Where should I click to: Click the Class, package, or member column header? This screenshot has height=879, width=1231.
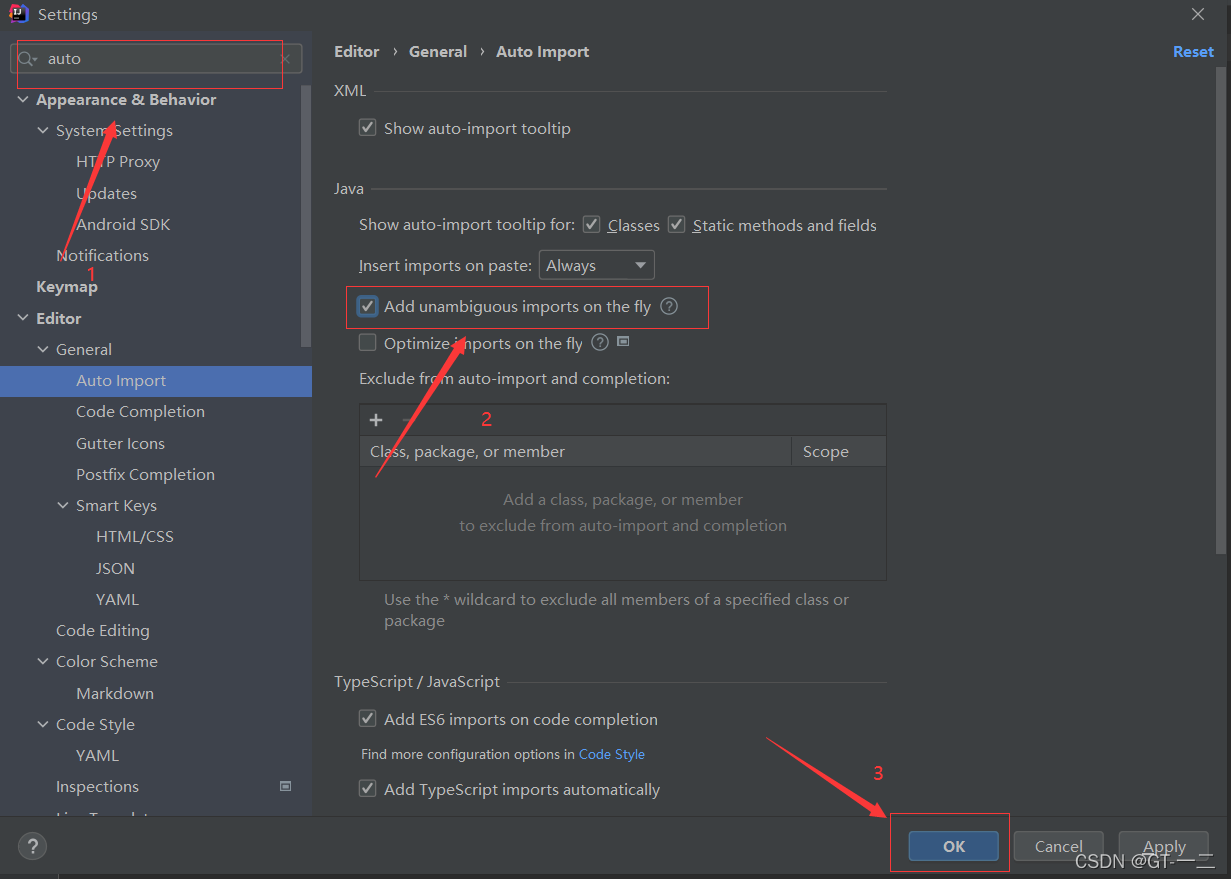coord(575,451)
